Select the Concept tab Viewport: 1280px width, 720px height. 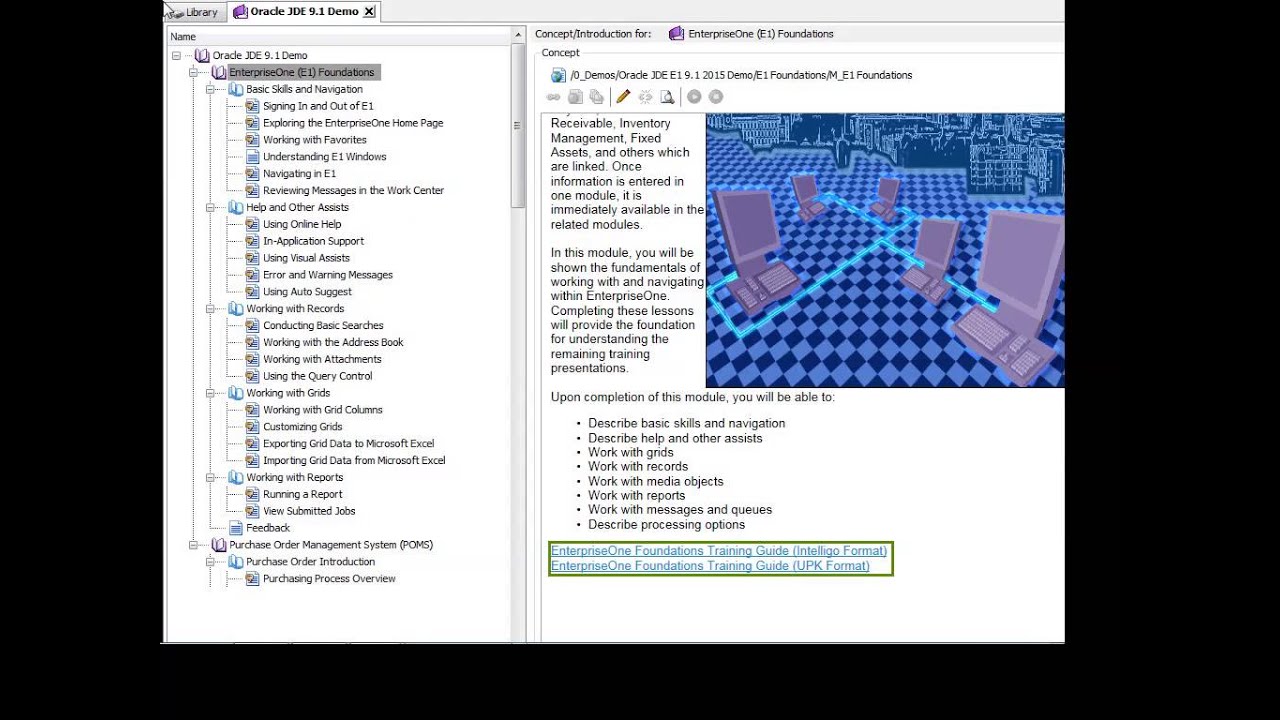pyautogui.click(x=561, y=53)
